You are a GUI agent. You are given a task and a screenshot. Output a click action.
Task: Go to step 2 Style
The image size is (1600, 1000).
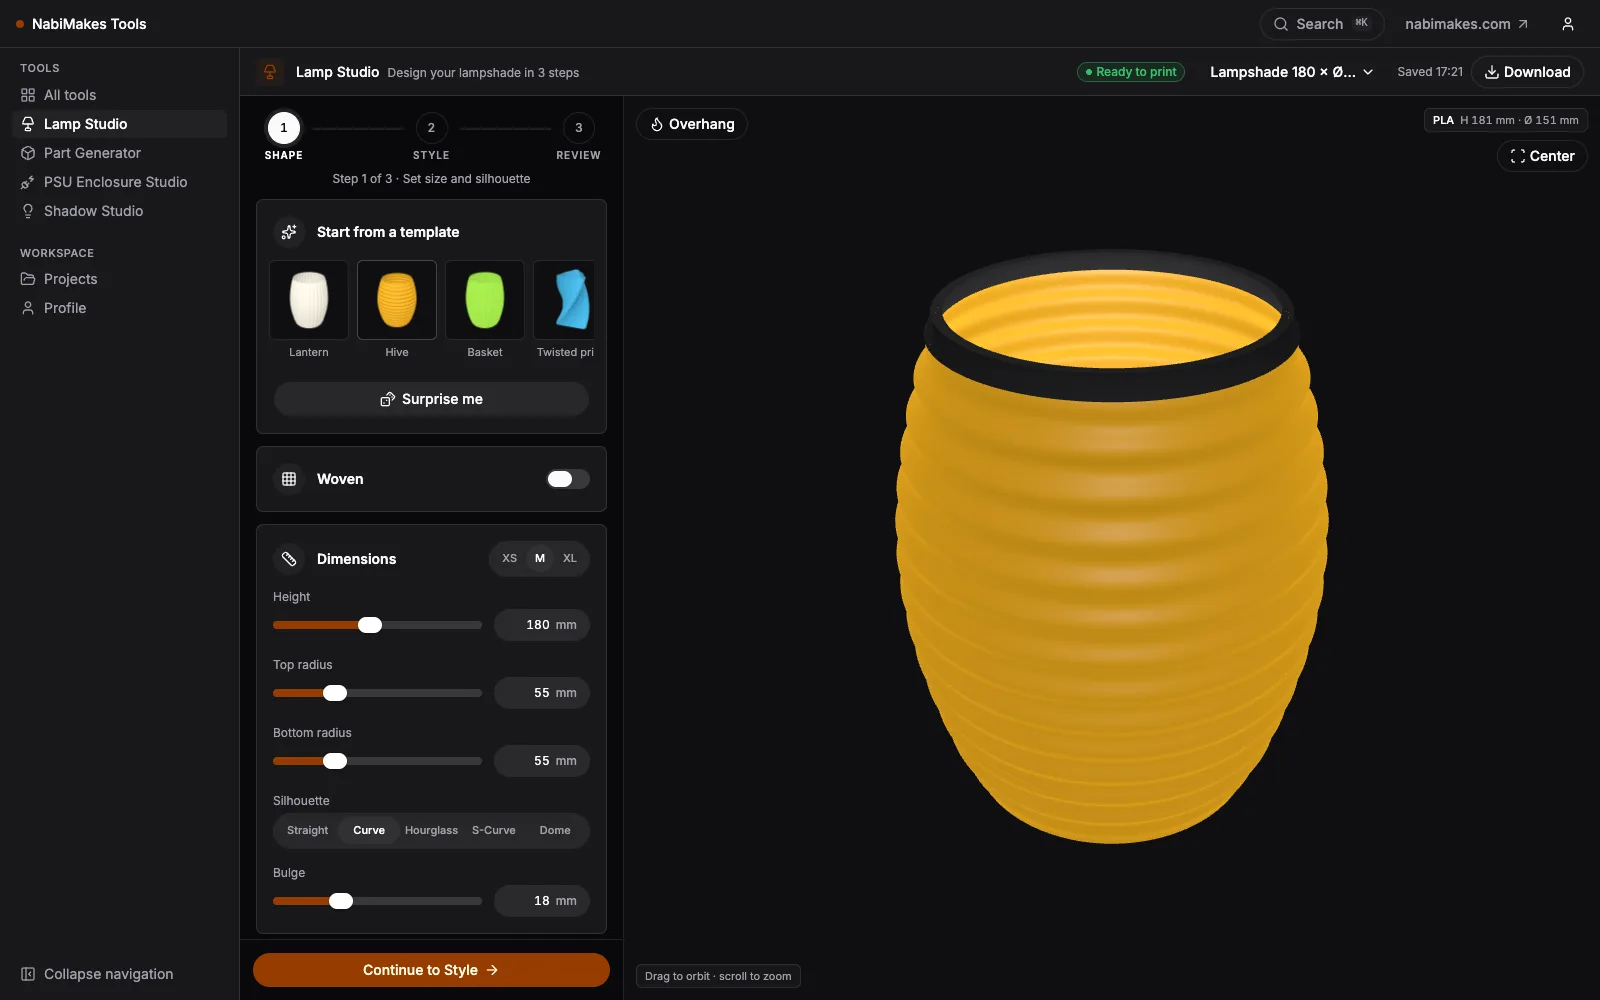pyautogui.click(x=431, y=128)
